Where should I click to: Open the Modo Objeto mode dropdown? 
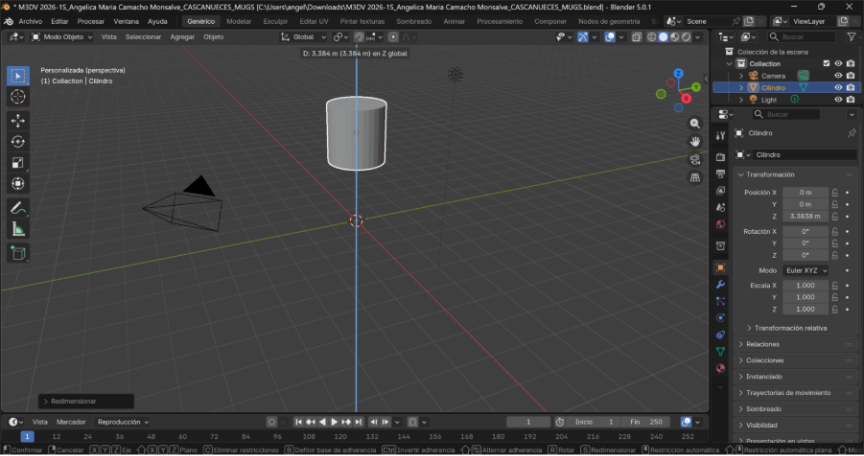pos(62,36)
